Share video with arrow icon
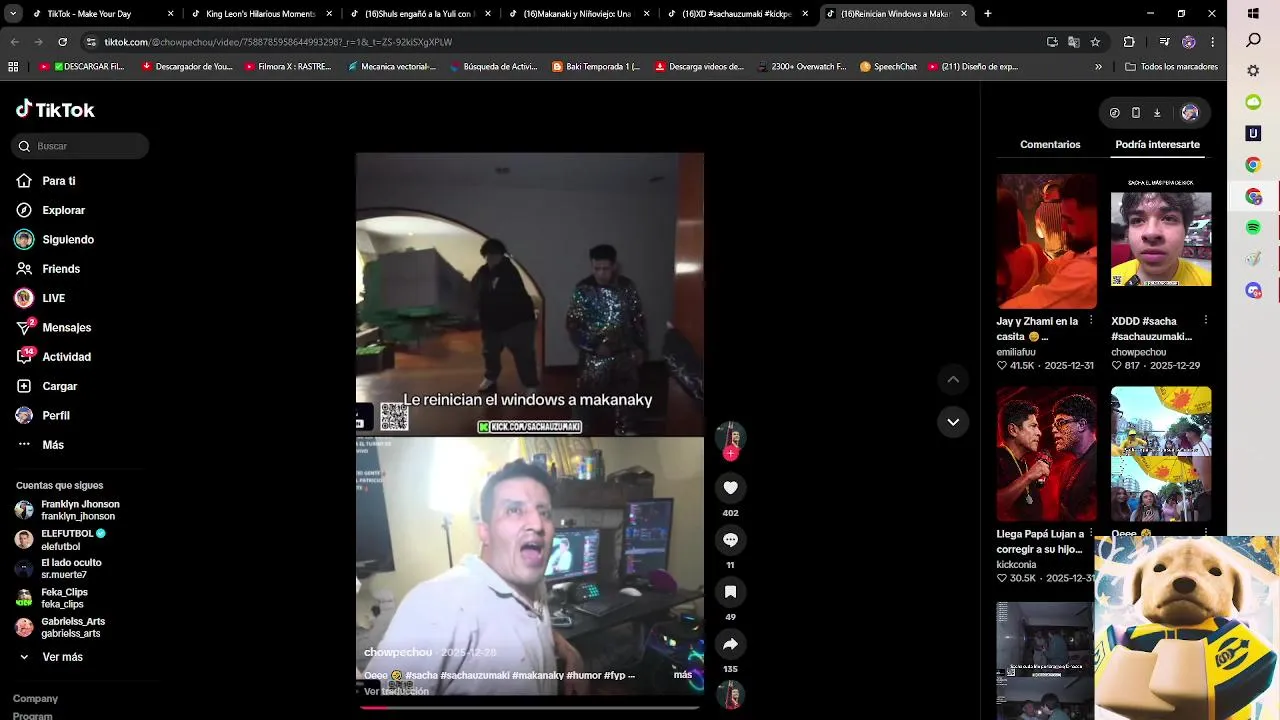This screenshot has width=1280, height=720. [x=730, y=644]
